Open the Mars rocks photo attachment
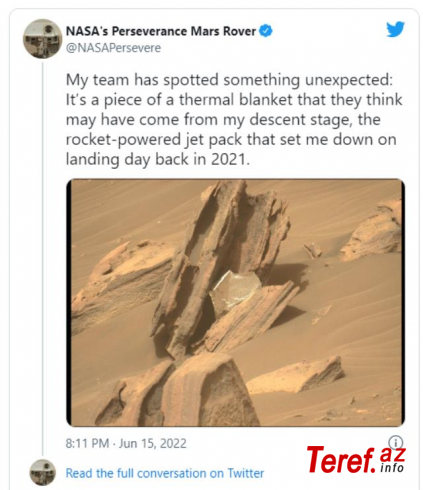Image resolution: width=423 pixels, height=490 pixels. click(236, 303)
